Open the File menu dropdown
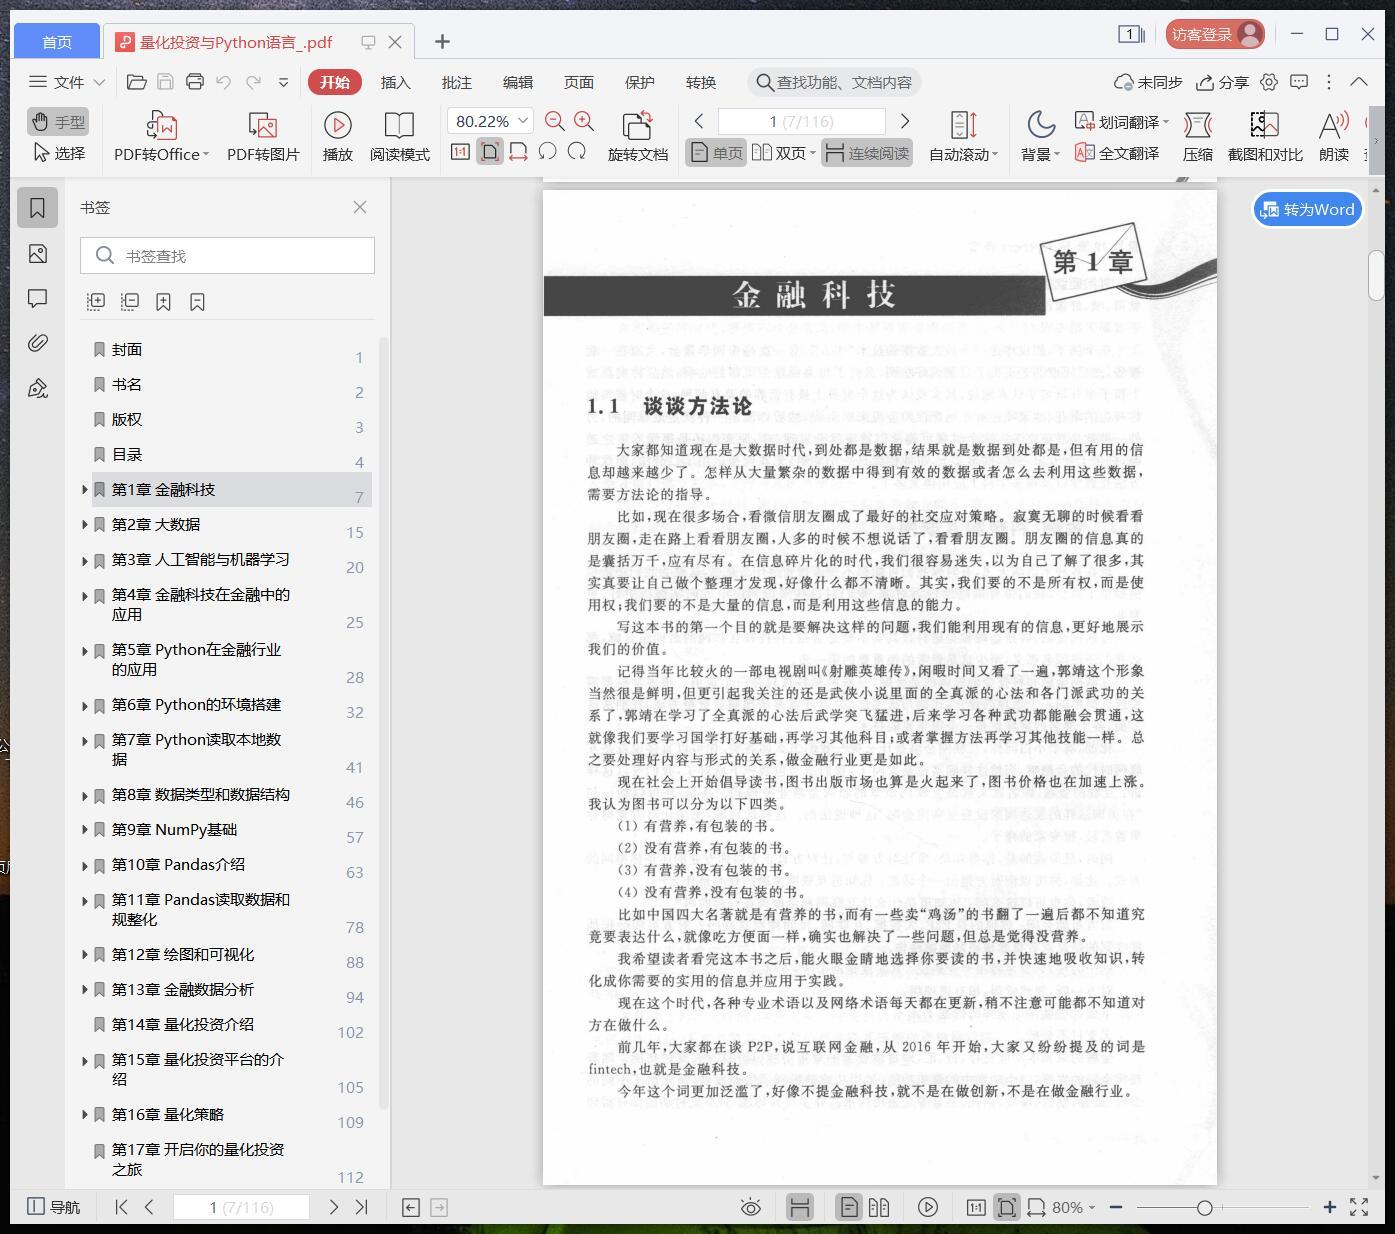Image resolution: width=1395 pixels, height=1234 pixels. coord(67,82)
